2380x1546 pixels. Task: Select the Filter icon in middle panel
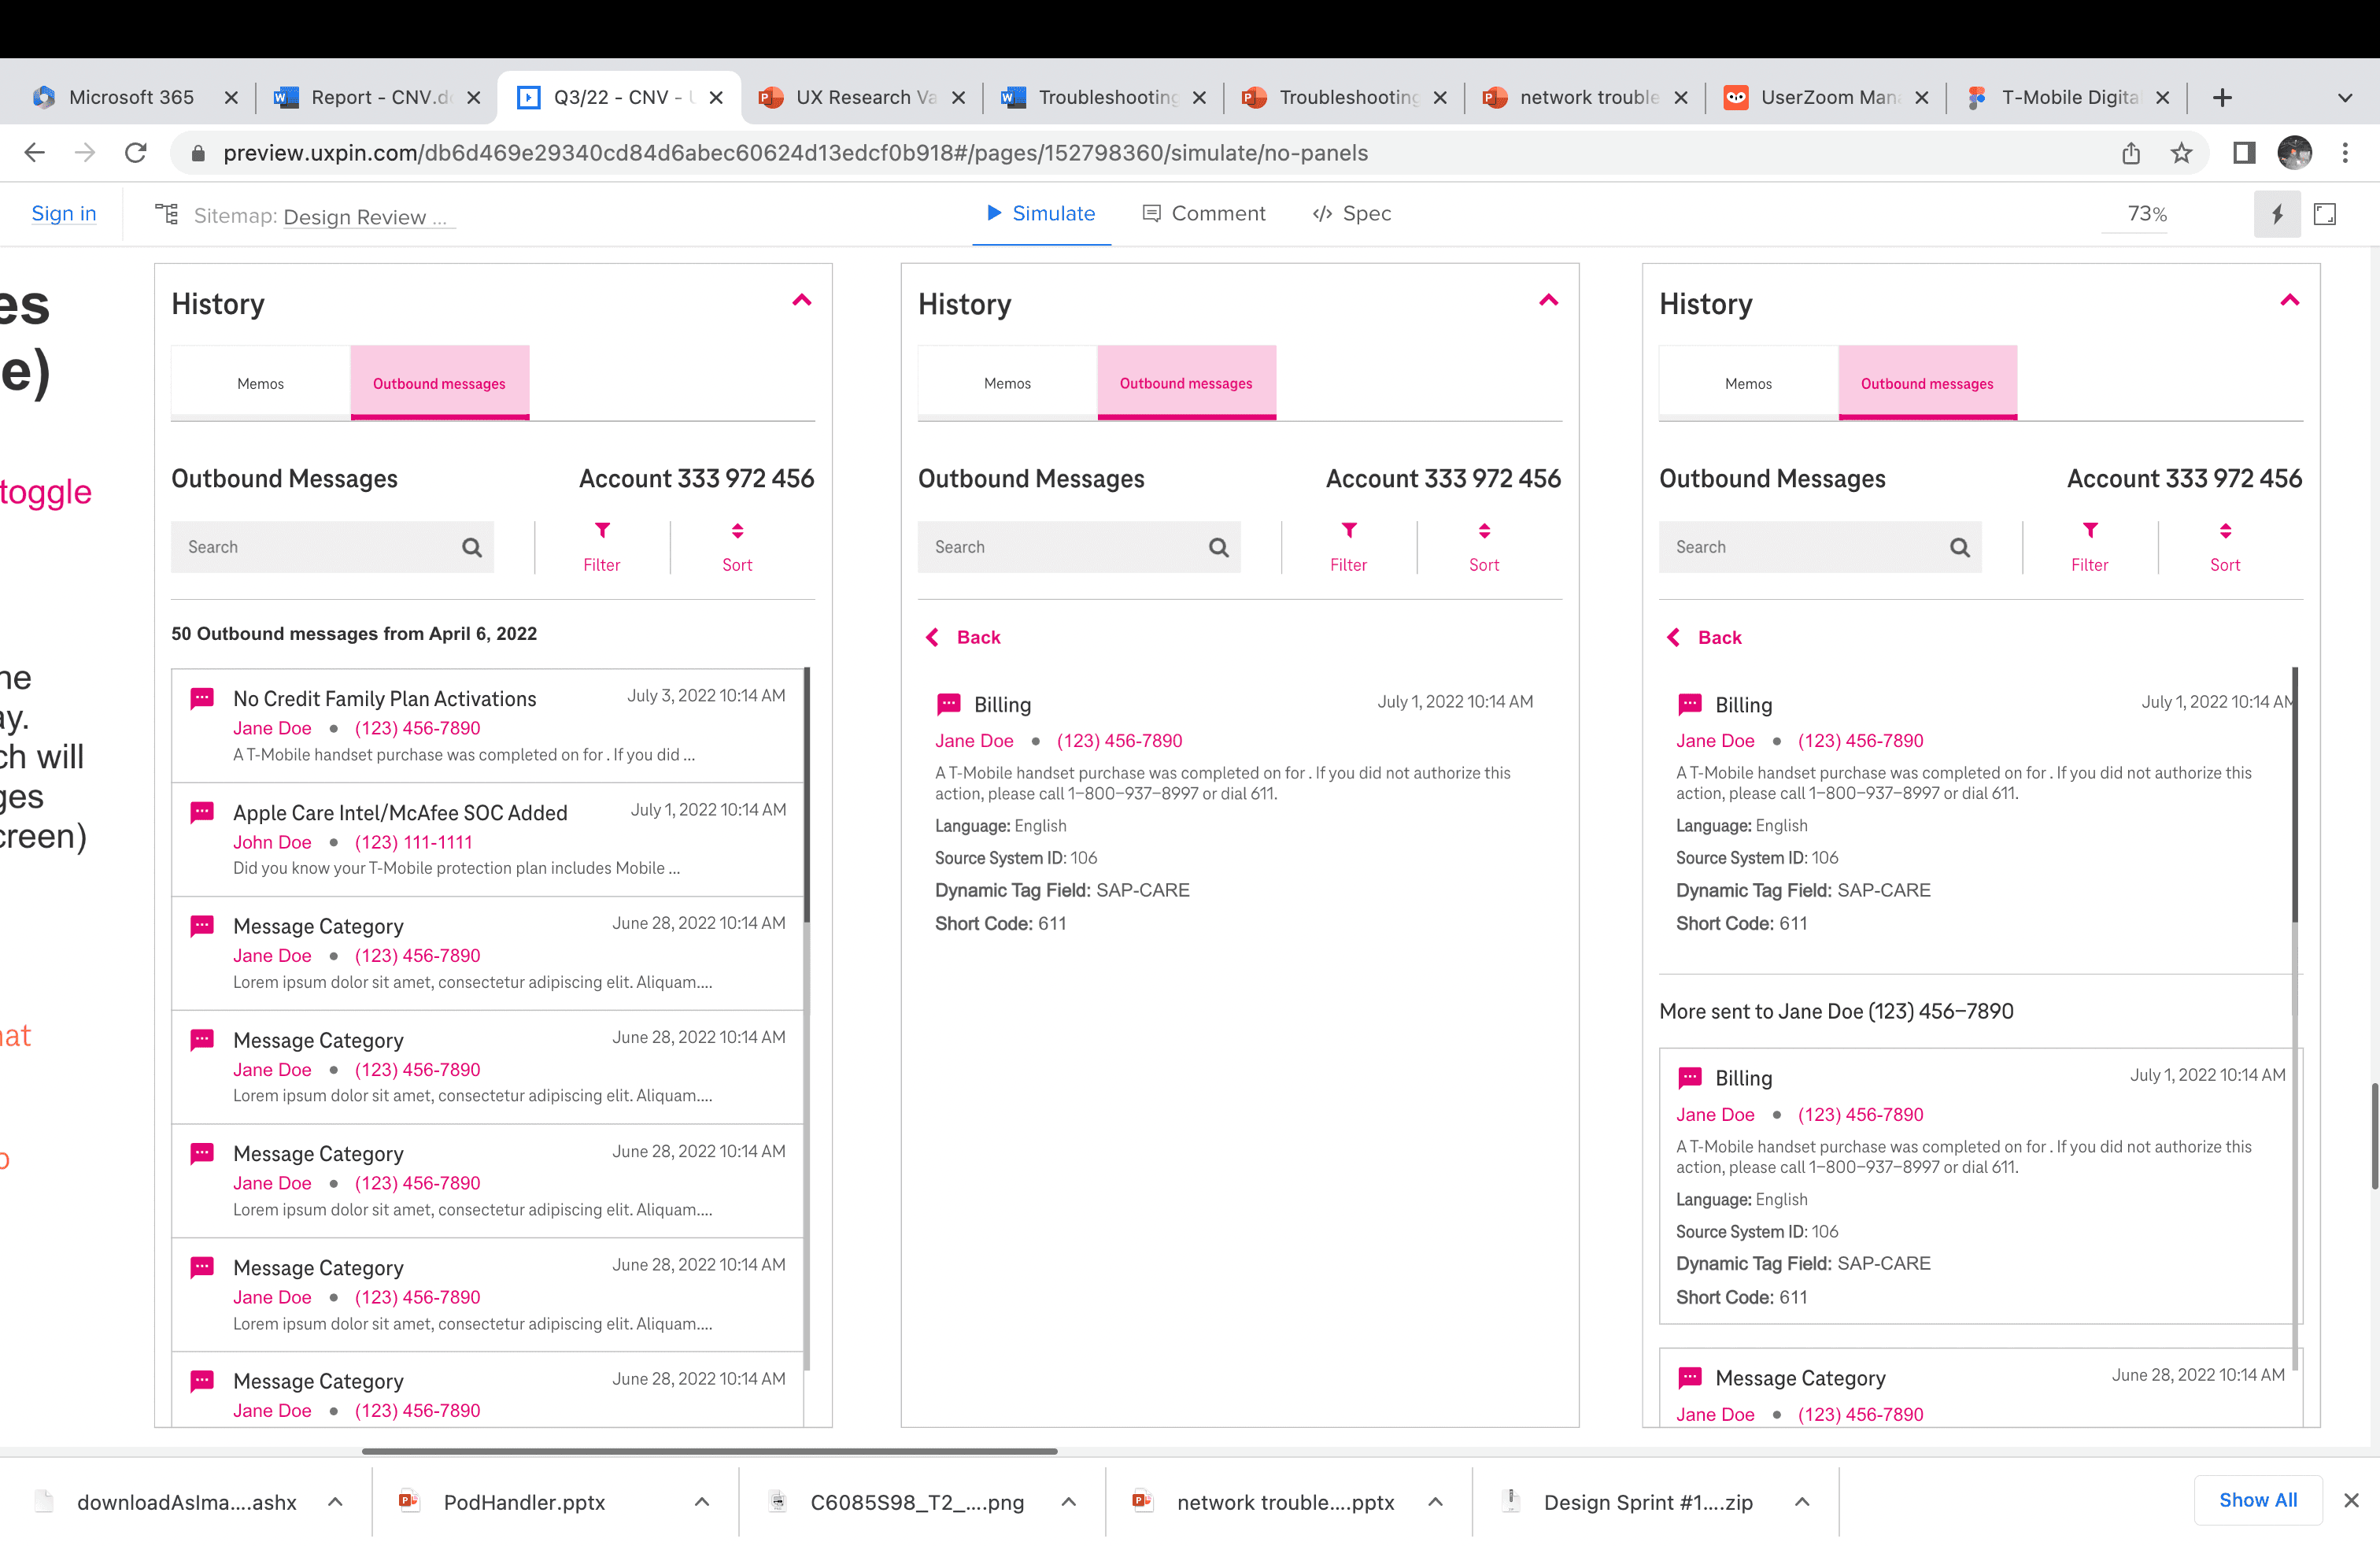coord(1349,531)
